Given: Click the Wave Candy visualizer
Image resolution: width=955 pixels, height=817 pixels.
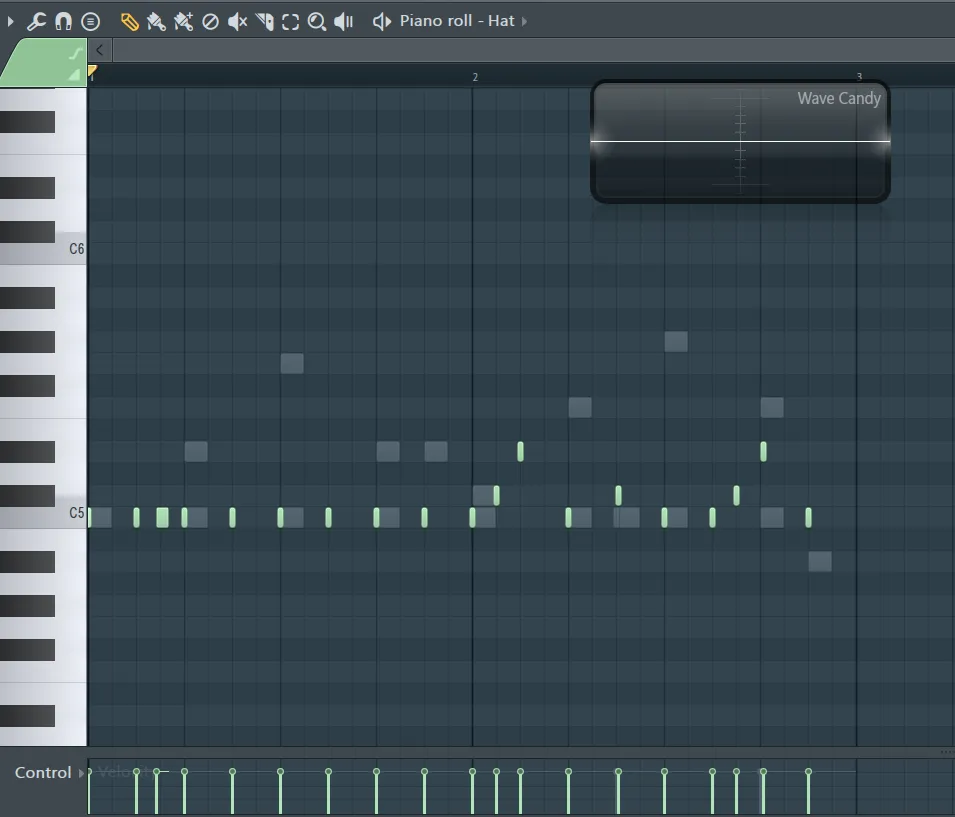Looking at the screenshot, I should [x=741, y=141].
